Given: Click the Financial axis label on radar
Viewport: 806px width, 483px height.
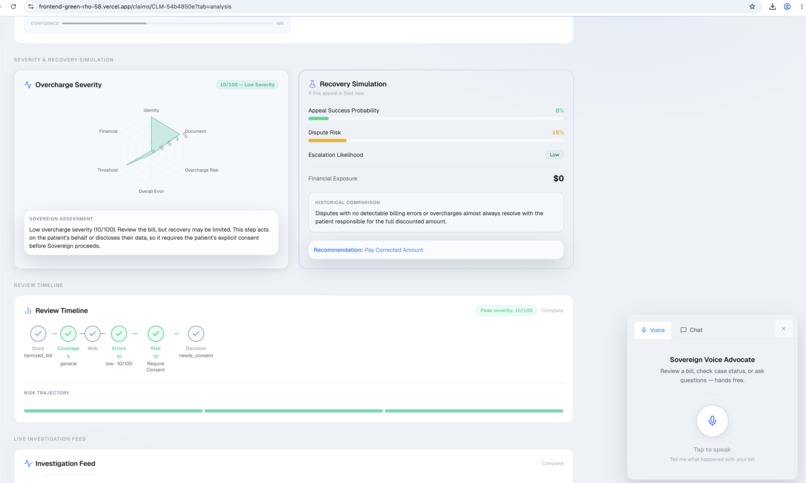Looking at the screenshot, I should coord(108,131).
